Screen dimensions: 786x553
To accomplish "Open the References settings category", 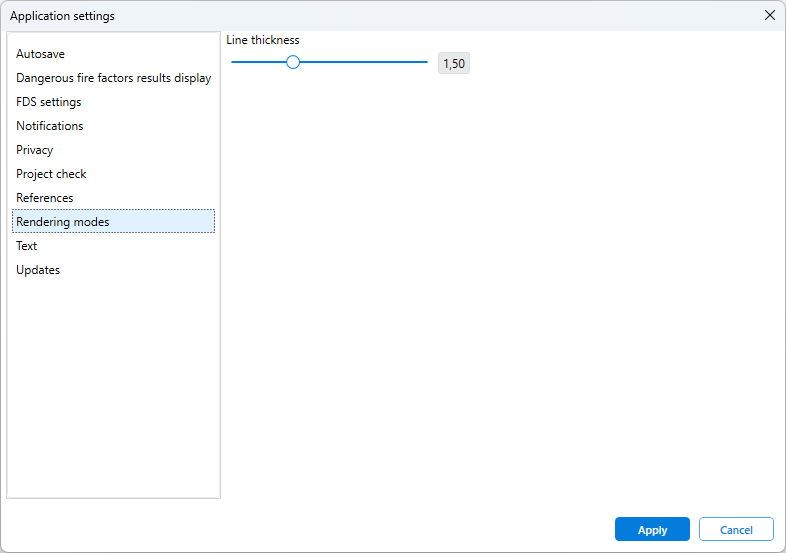I will (x=113, y=198).
